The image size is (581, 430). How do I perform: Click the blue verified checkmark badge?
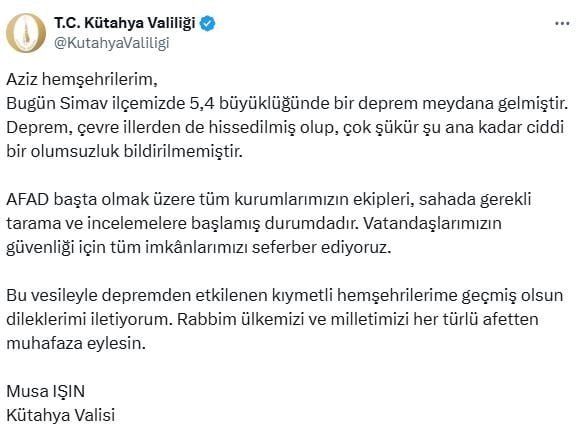coord(208,24)
